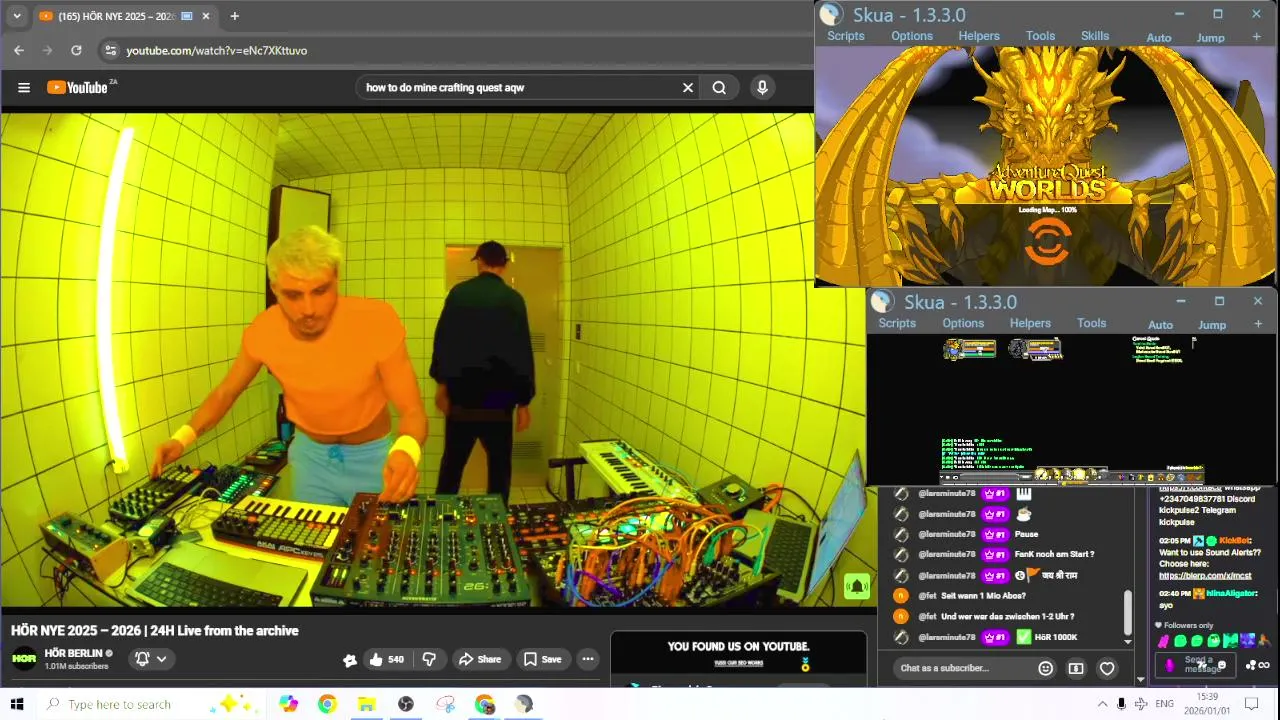Submit search with the magnifier button
Screen dimensions: 1280x720
point(719,87)
